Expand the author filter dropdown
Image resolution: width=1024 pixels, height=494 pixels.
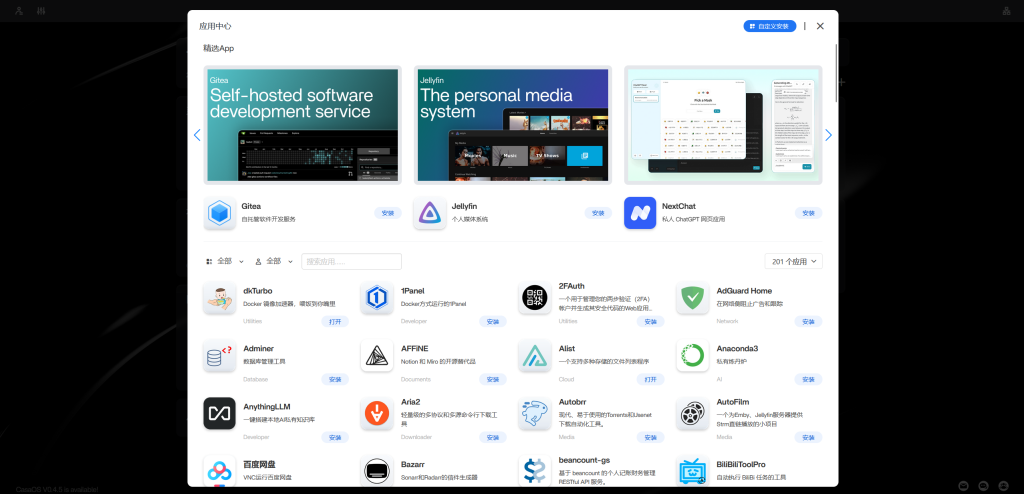pyautogui.click(x=274, y=261)
